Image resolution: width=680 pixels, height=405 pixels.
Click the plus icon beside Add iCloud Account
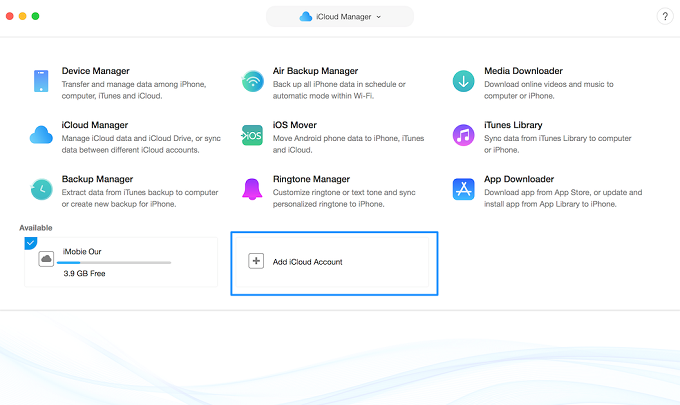(256, 261)
